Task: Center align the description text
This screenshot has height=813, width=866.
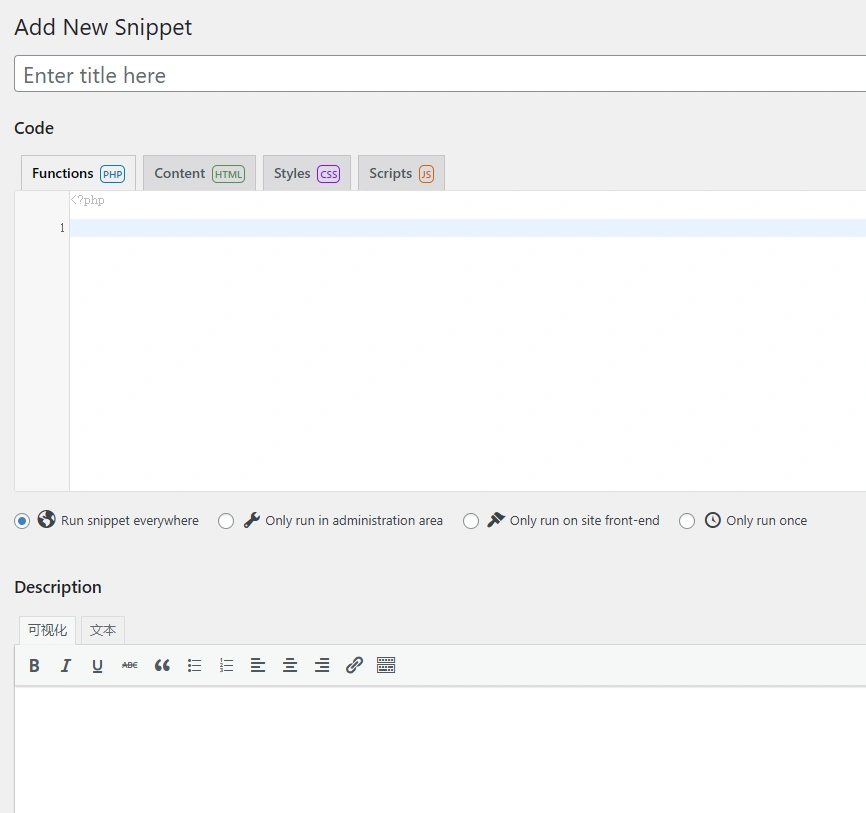Action: (290, 665)
